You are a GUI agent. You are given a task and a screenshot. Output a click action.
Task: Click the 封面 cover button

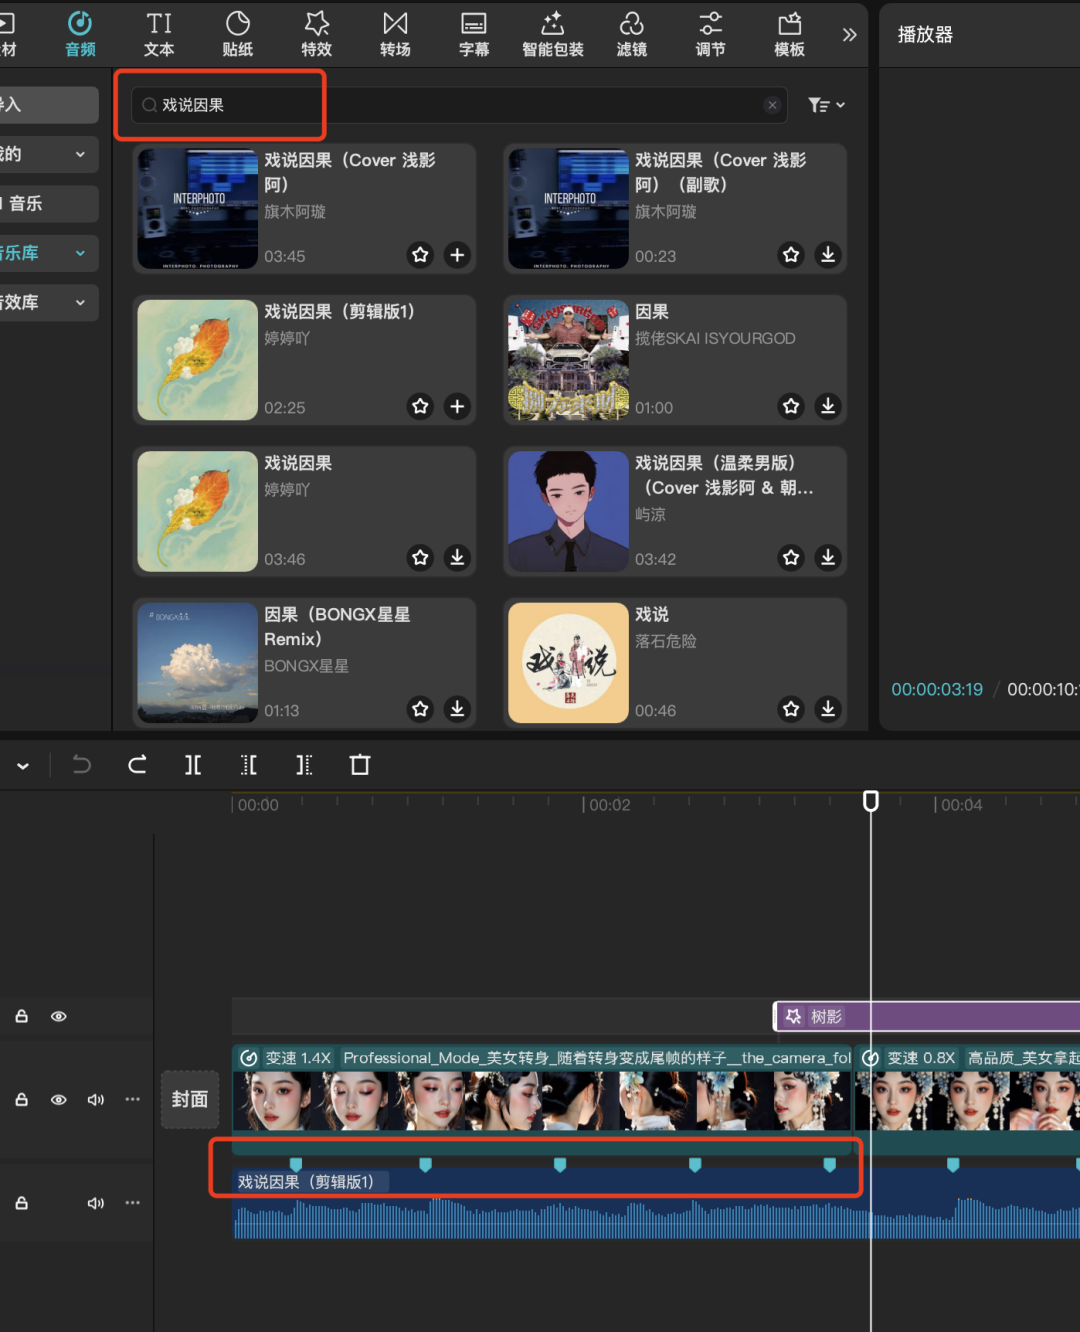[x=189, y=1099]
